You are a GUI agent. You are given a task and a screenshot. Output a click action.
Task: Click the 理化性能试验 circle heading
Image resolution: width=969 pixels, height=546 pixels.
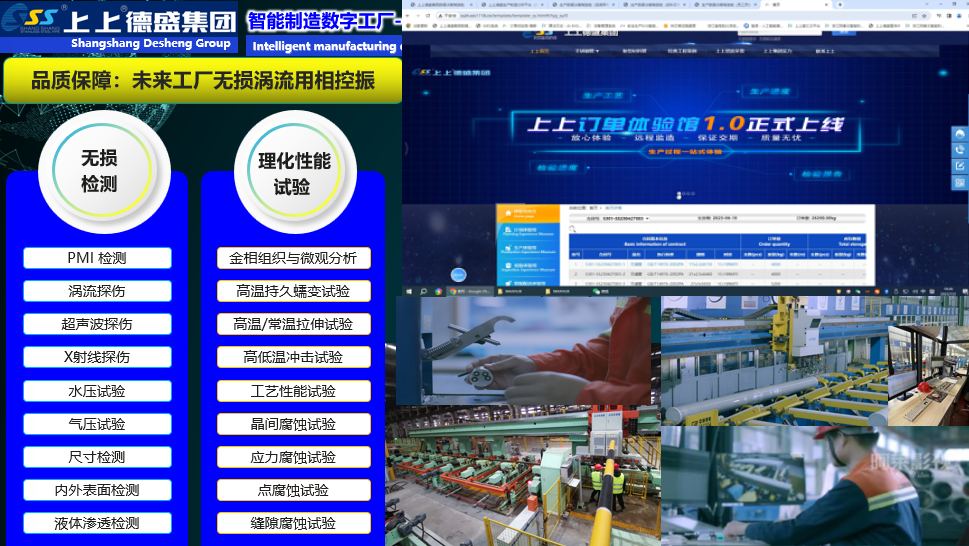[x=294, y=172]
